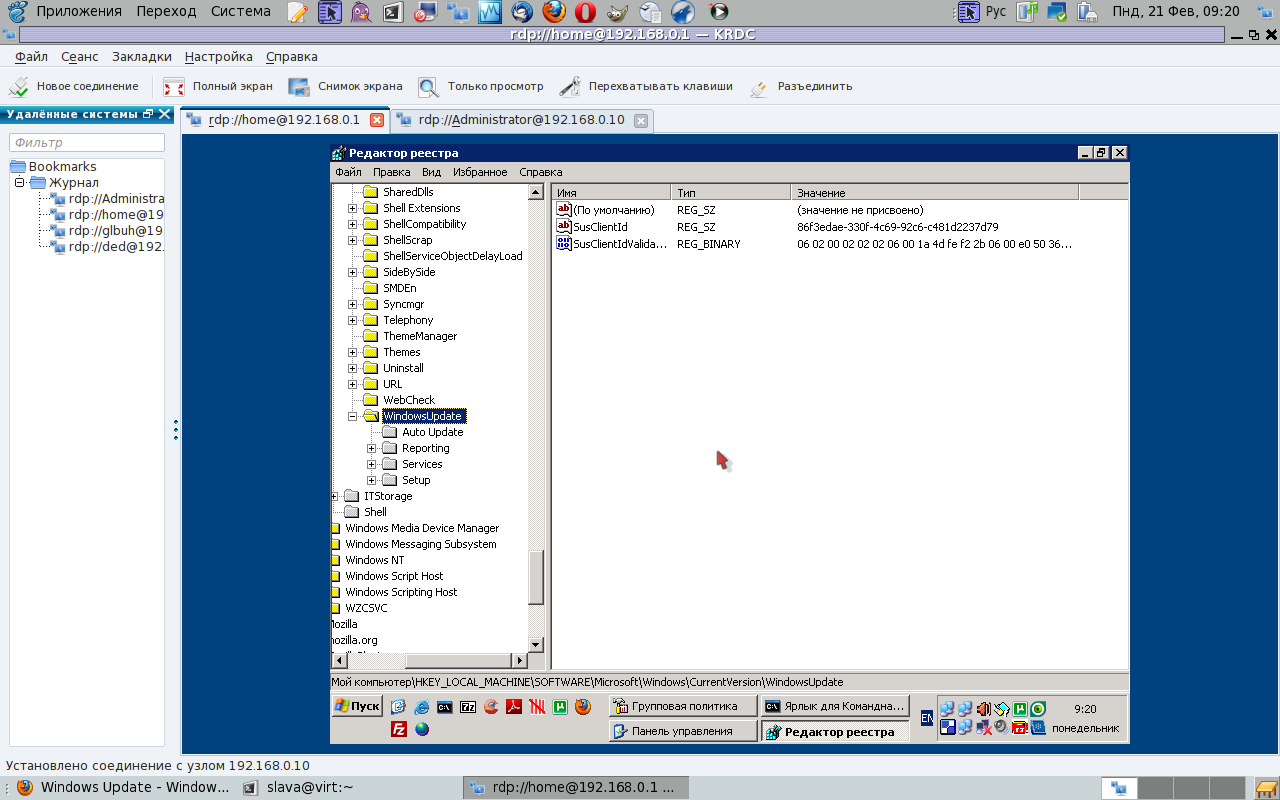Click the Имя column header
This screenshot has width=1280, height=800.
[611, 192]
